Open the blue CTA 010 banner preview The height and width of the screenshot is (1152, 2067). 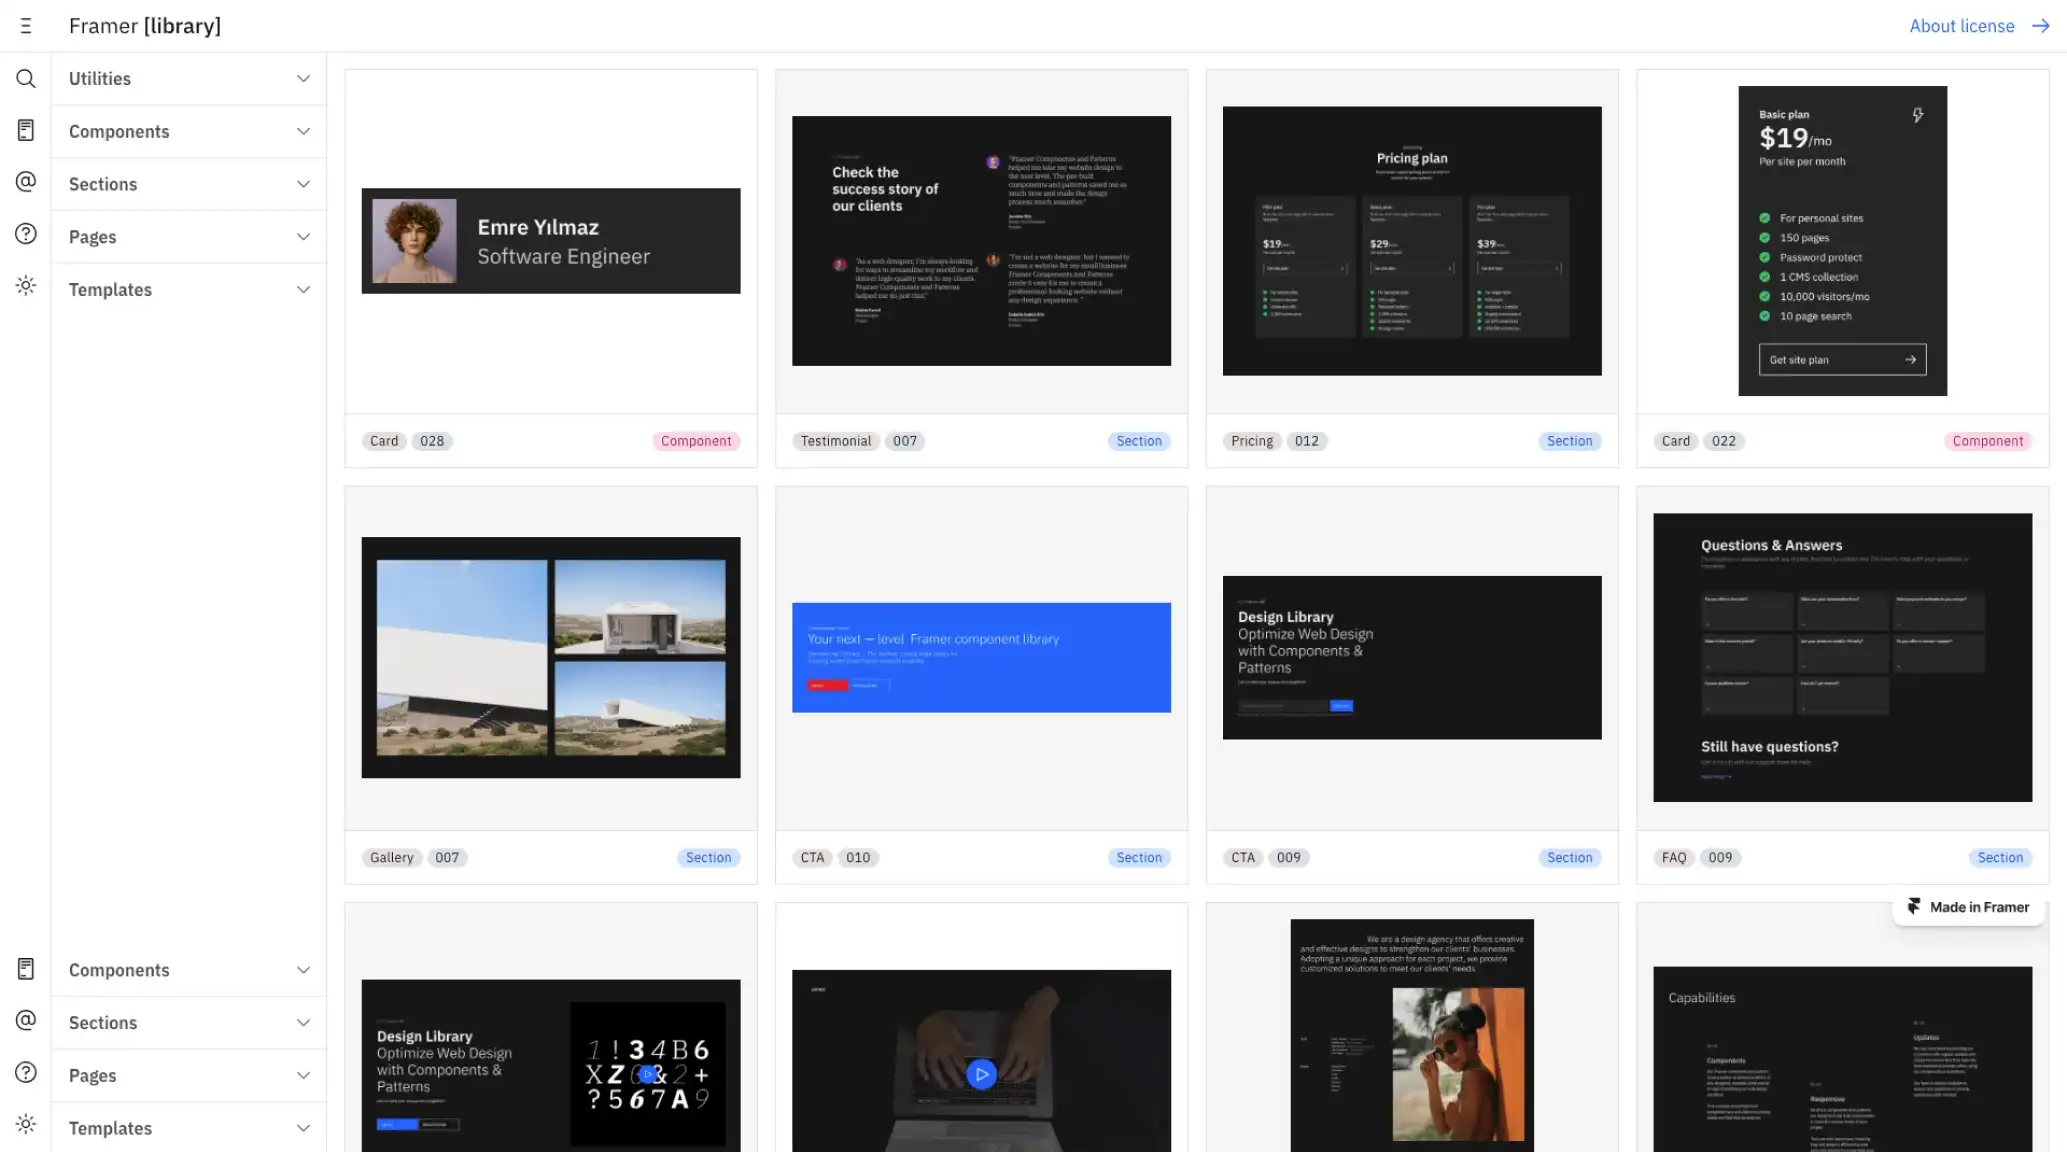pyautogui.click(x=981, y=657)
